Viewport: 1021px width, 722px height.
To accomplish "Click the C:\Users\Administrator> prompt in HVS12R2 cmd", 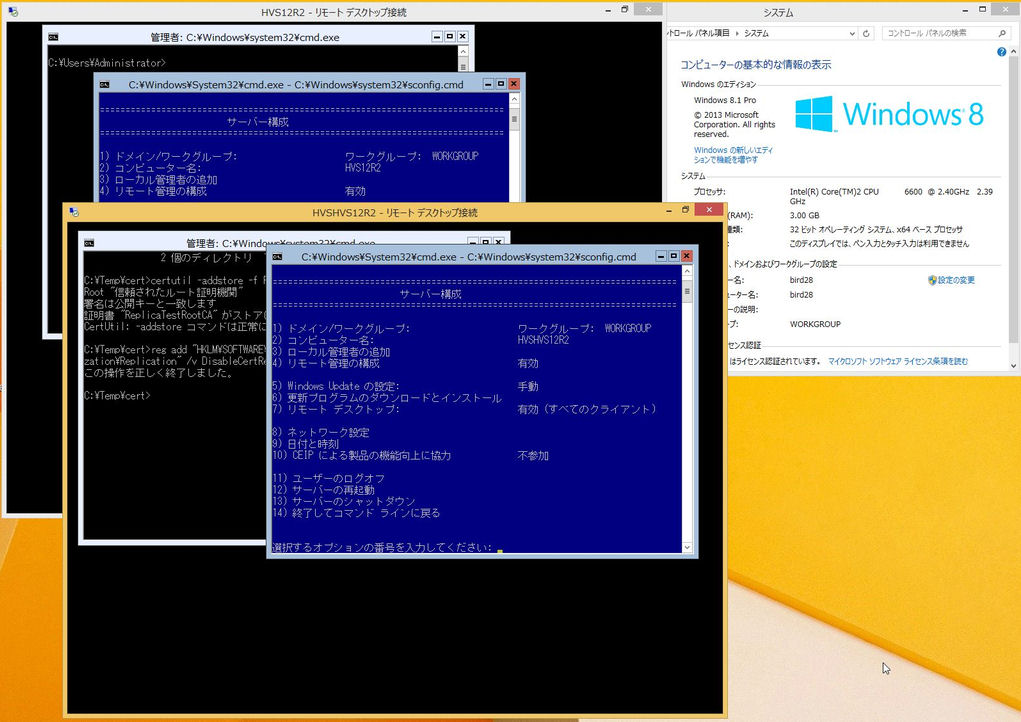I will (x=107, y=63).
